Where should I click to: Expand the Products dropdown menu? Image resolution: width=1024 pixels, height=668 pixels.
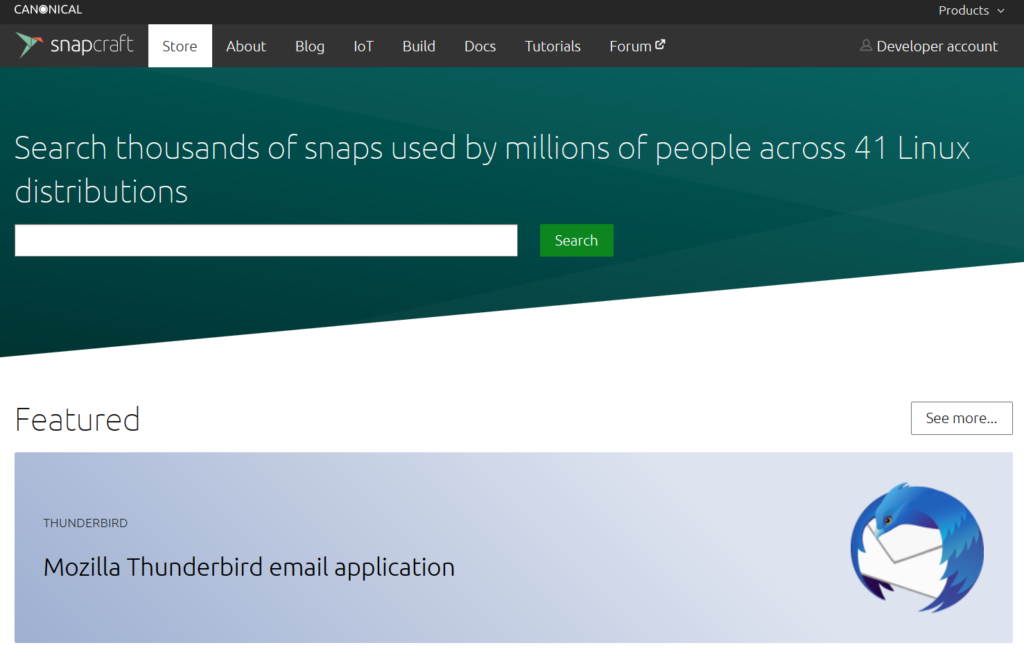tap(963, 10)
